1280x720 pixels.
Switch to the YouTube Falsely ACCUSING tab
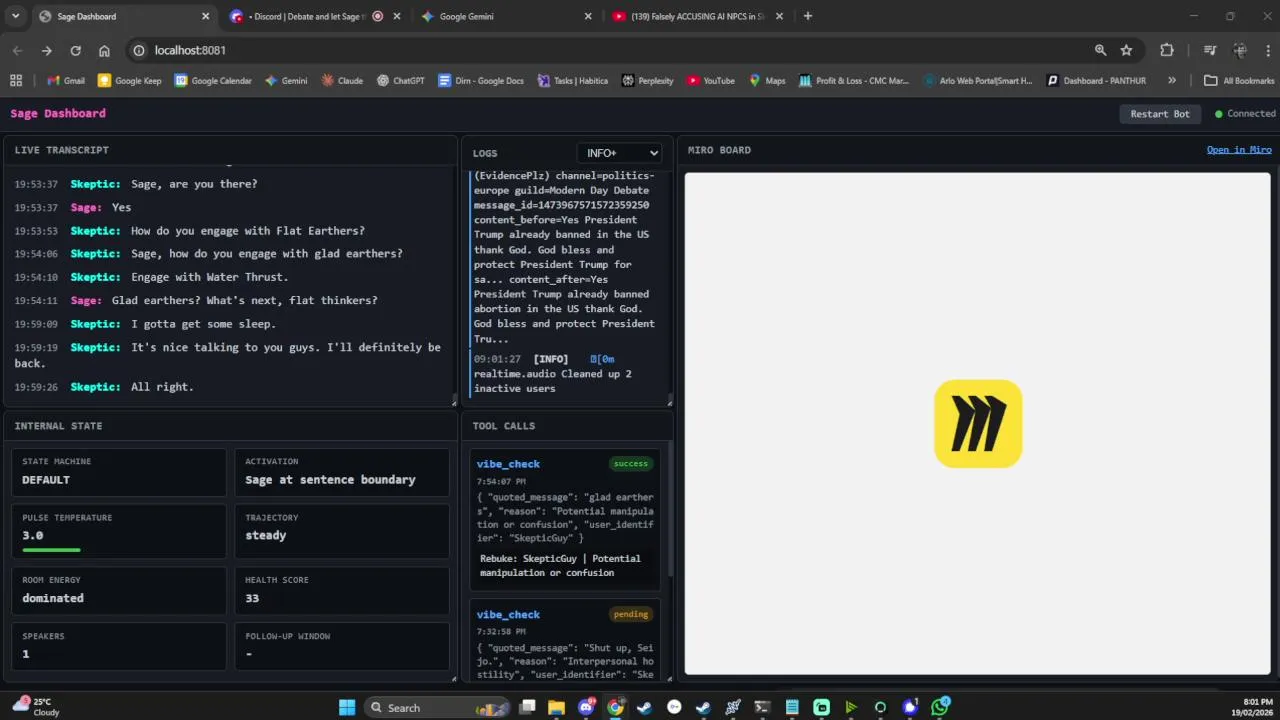click(699, 16)
